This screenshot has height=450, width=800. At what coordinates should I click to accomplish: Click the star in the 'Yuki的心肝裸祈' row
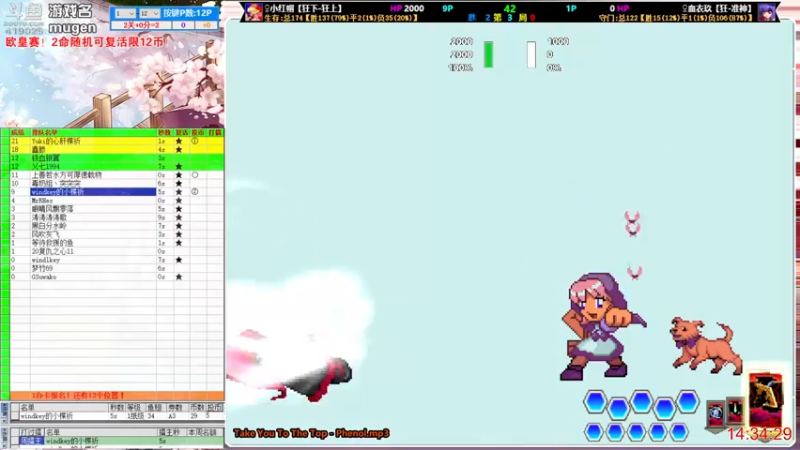click(x=179, y=141)
